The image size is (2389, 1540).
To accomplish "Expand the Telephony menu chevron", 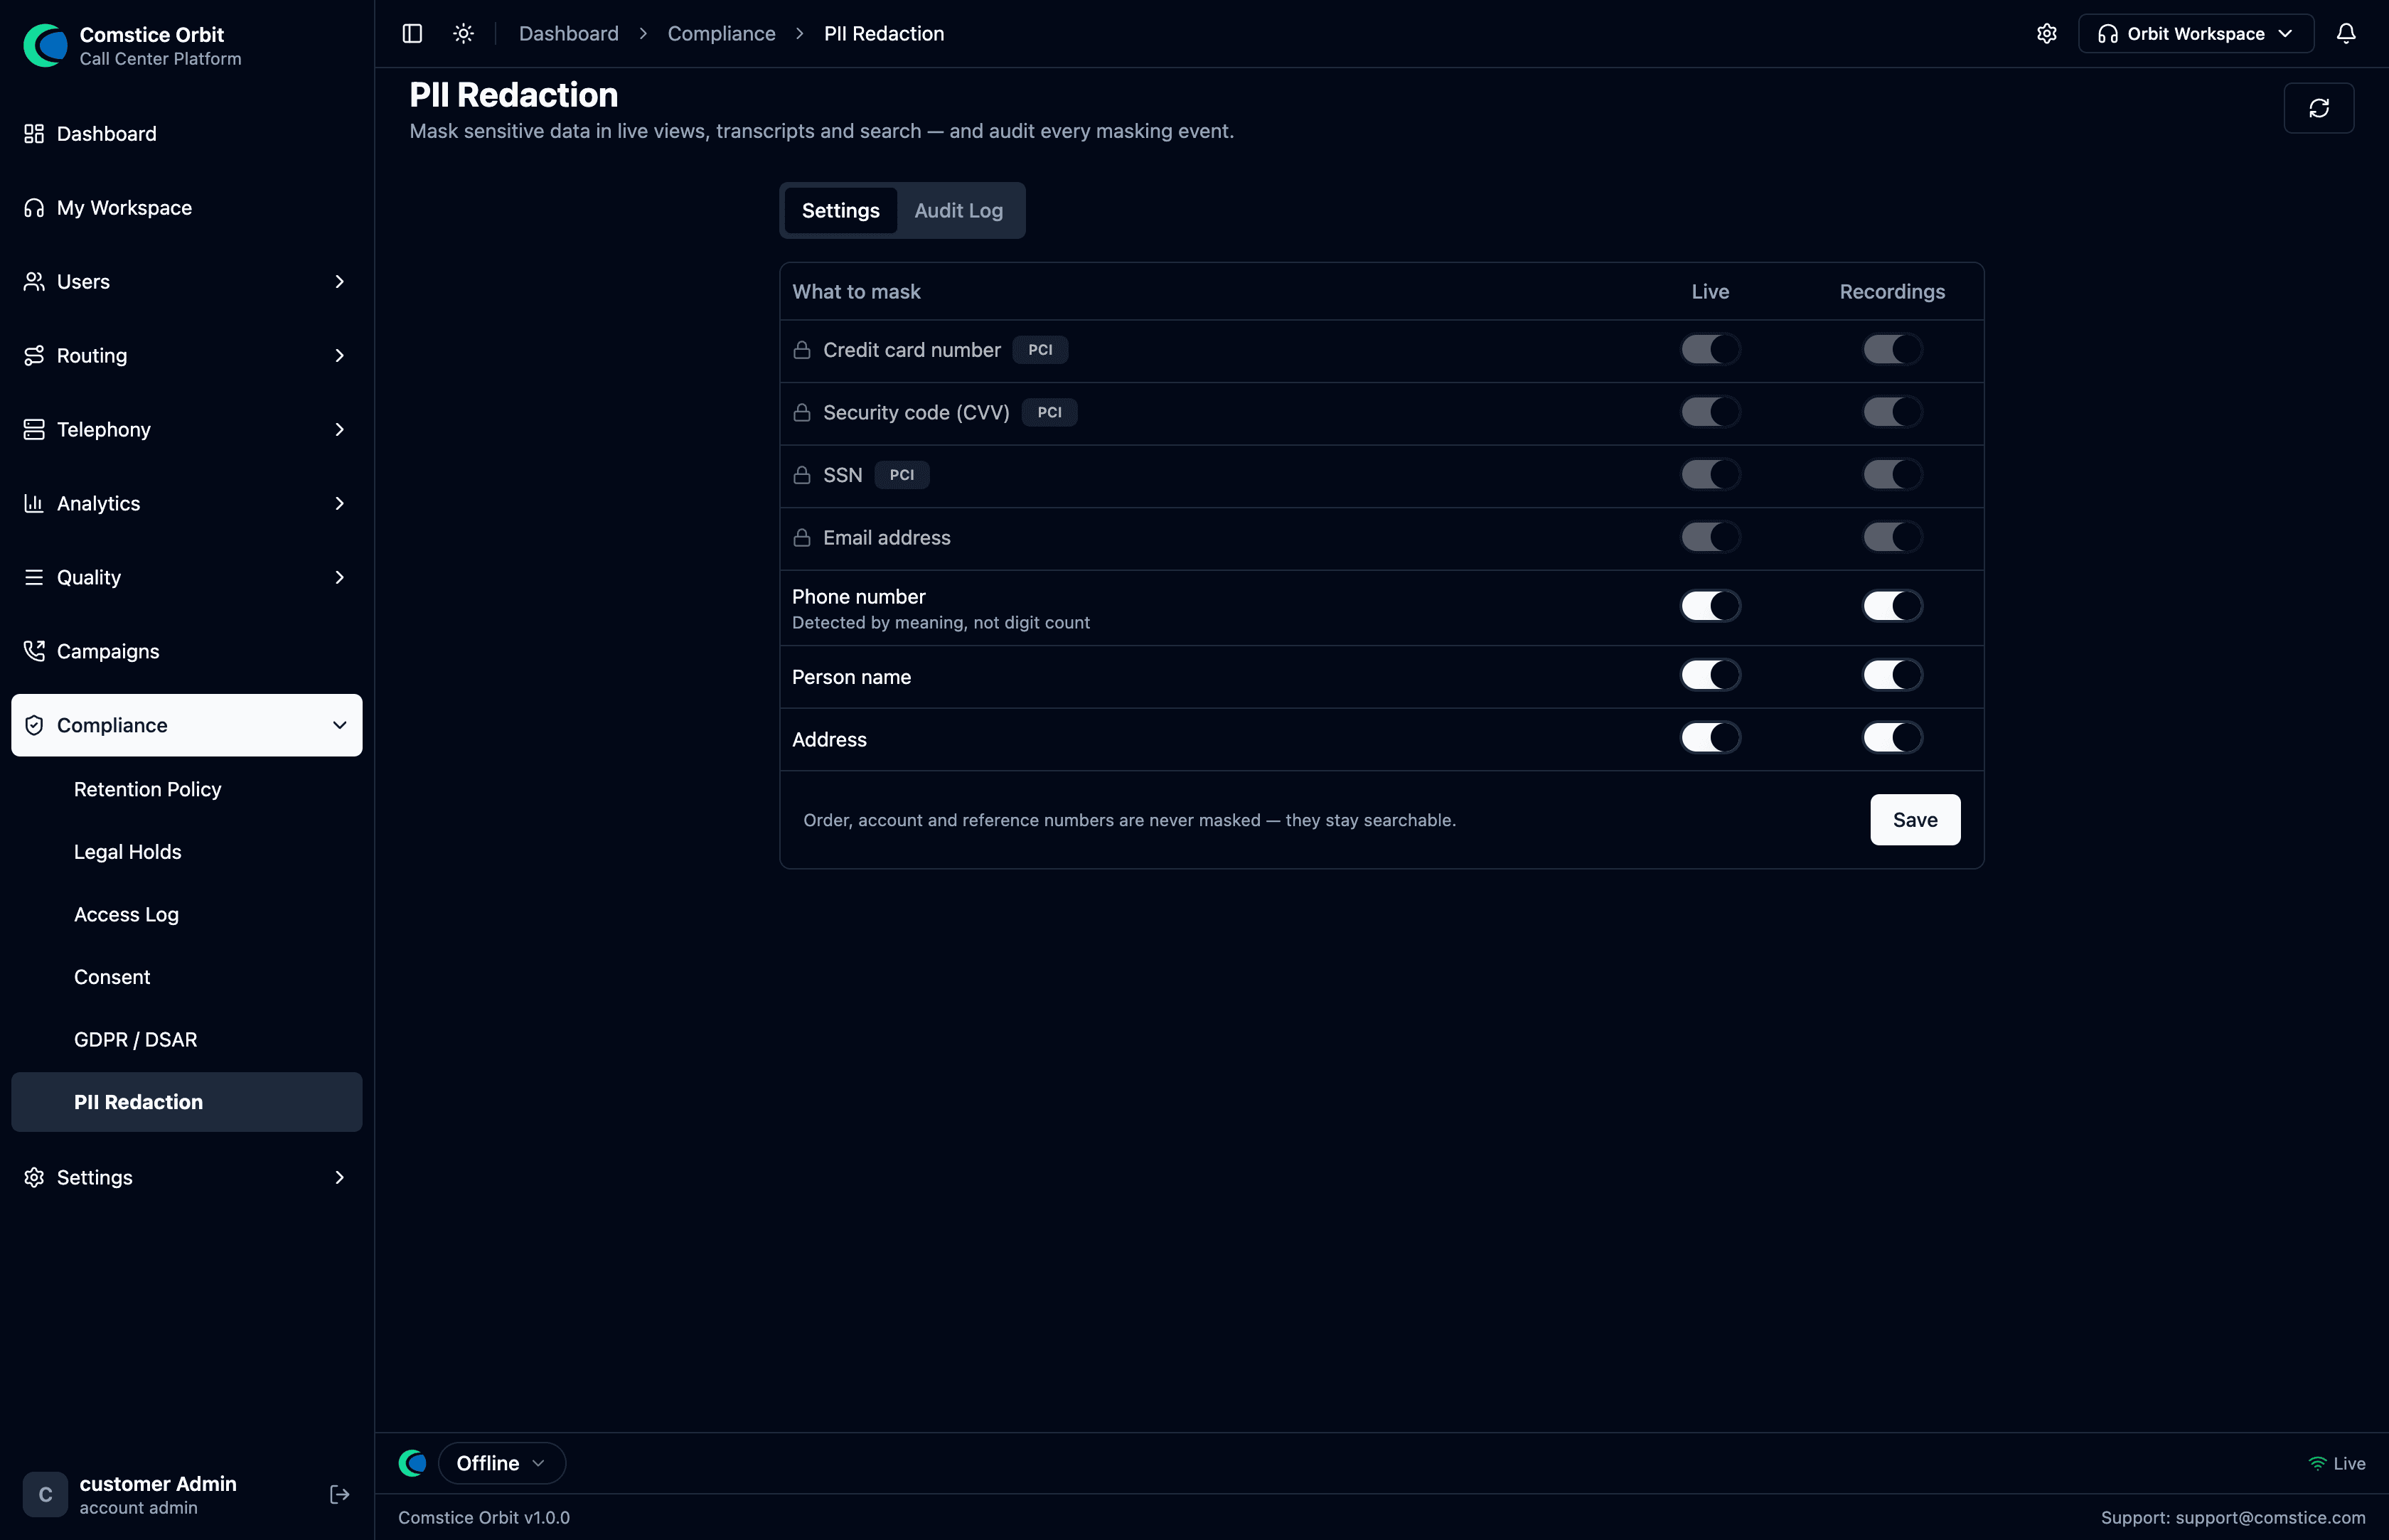I will 339,430.
